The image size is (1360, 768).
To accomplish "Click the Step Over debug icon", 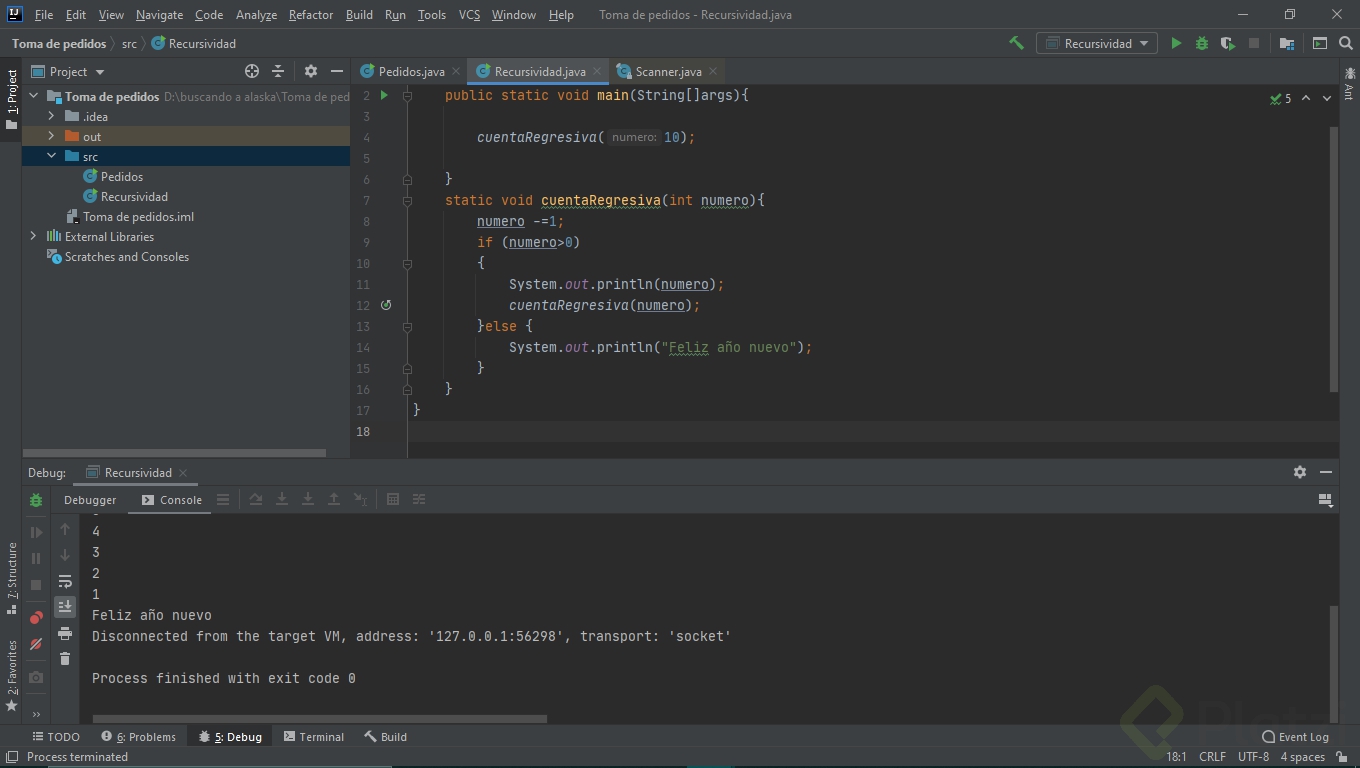I will (256, 499).
